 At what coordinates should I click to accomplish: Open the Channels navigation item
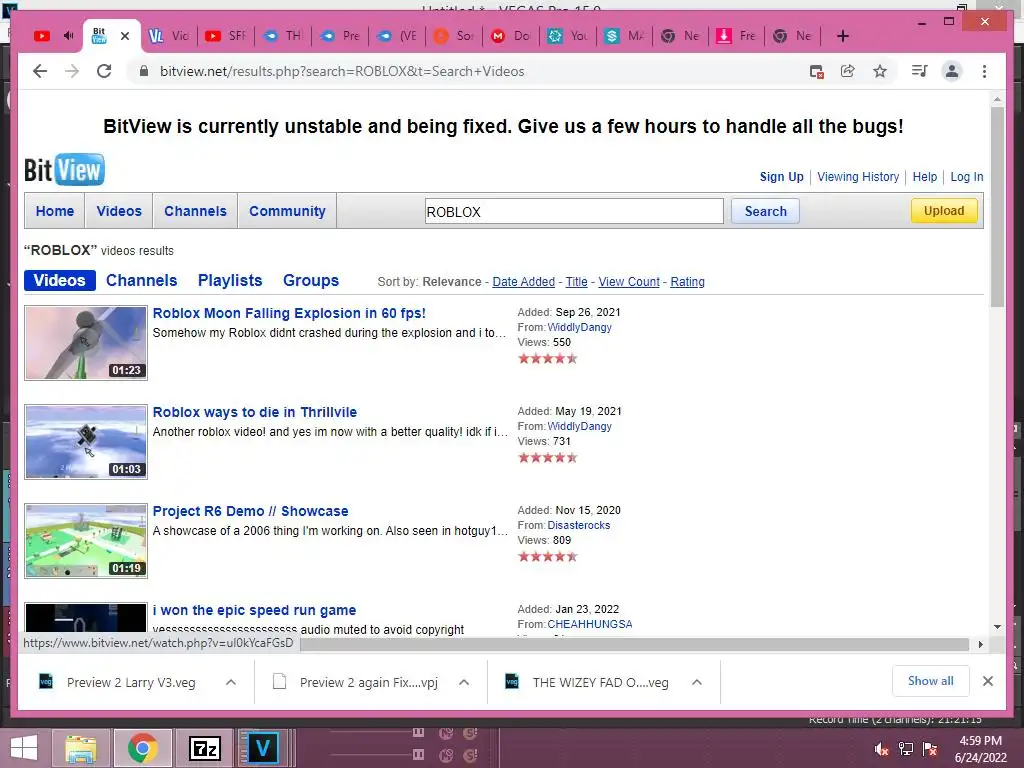[x=195, y=211]
